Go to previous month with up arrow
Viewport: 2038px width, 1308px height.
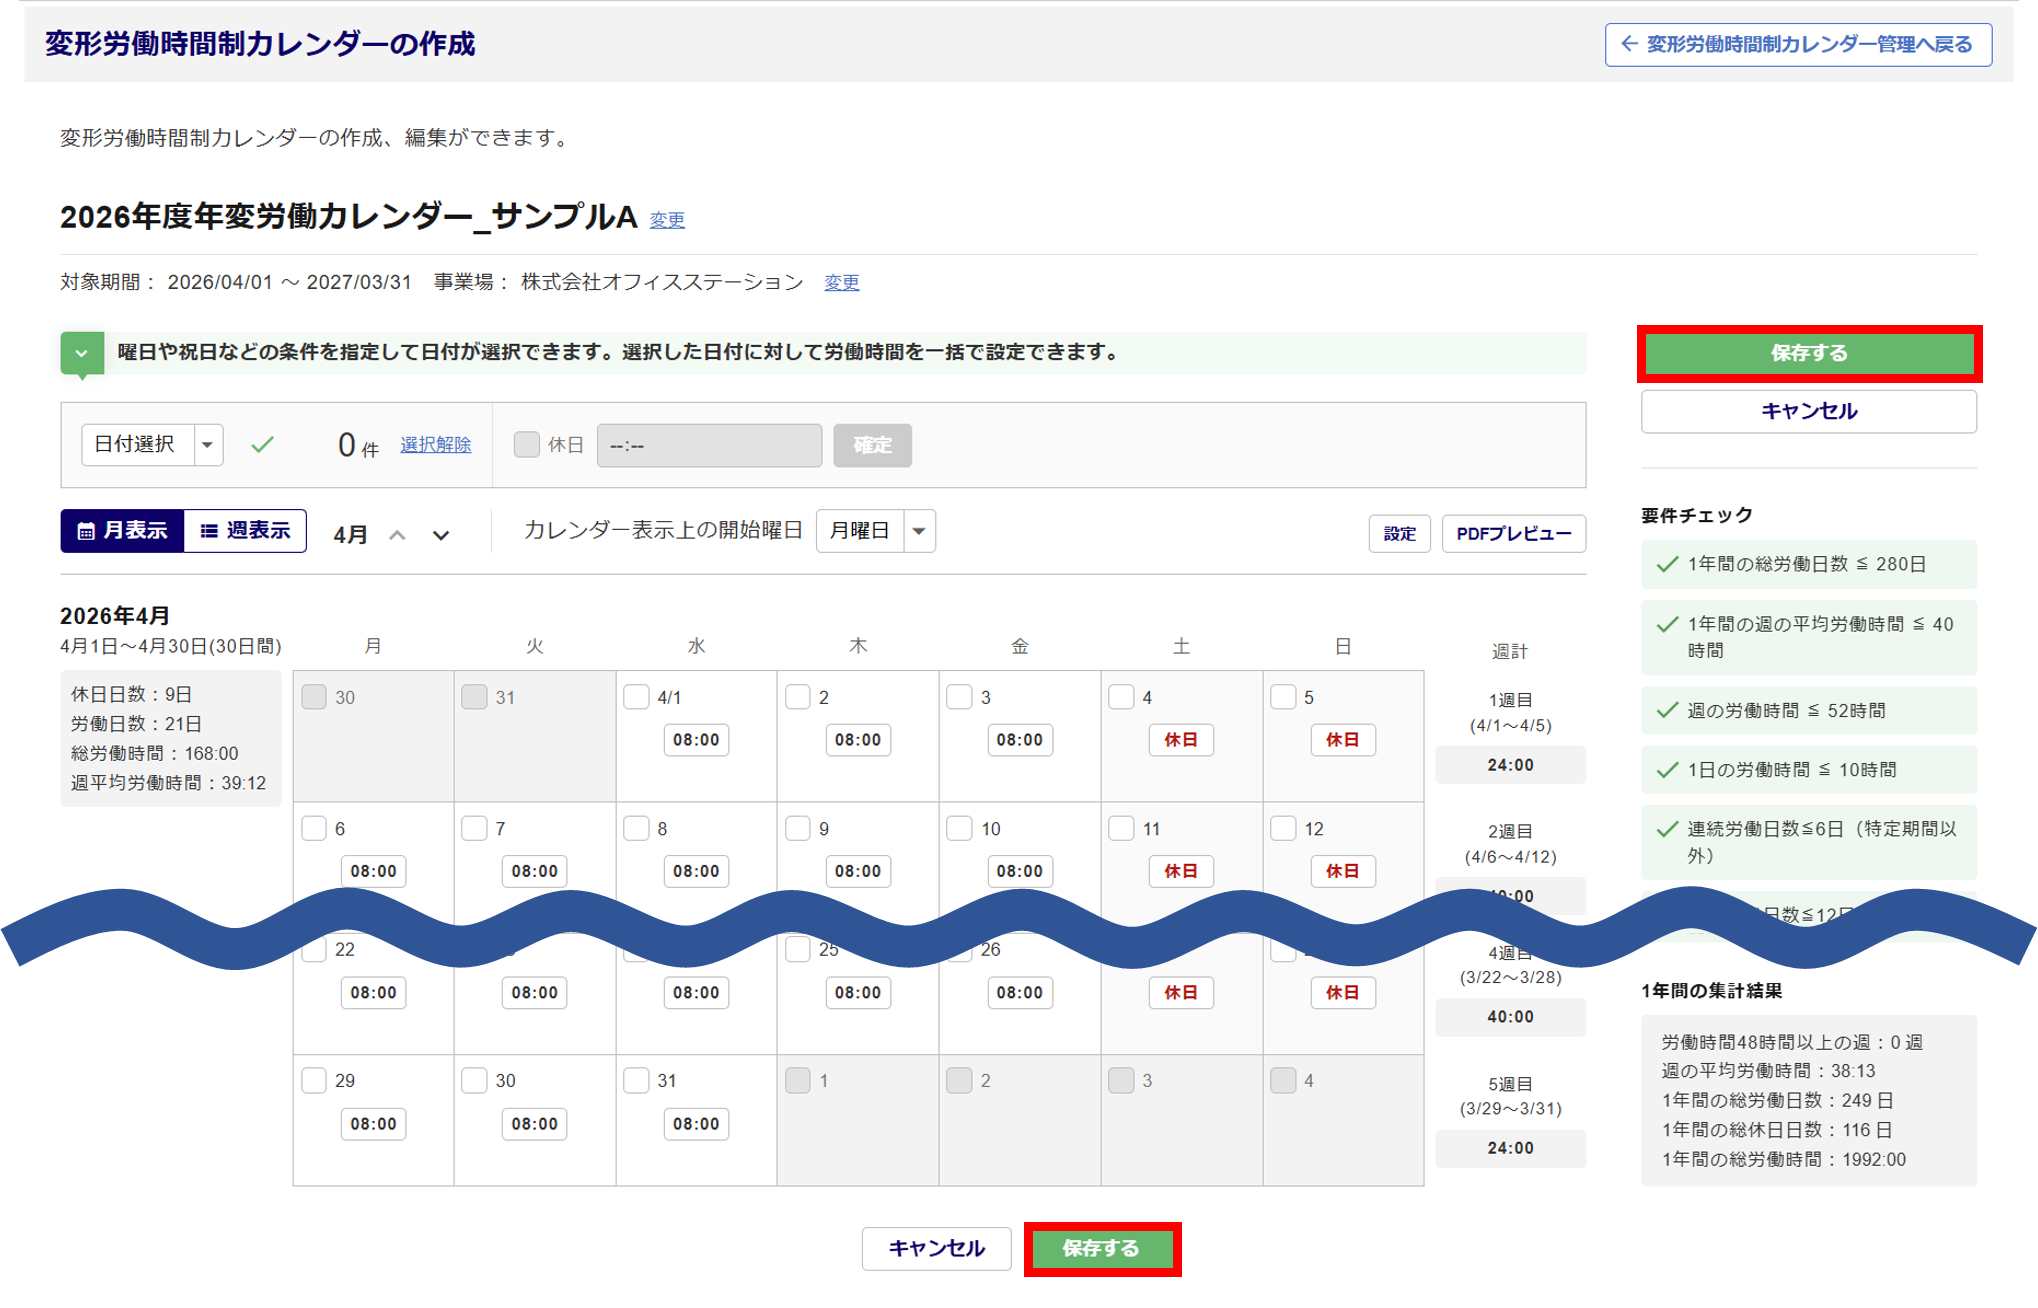point(397,535)
